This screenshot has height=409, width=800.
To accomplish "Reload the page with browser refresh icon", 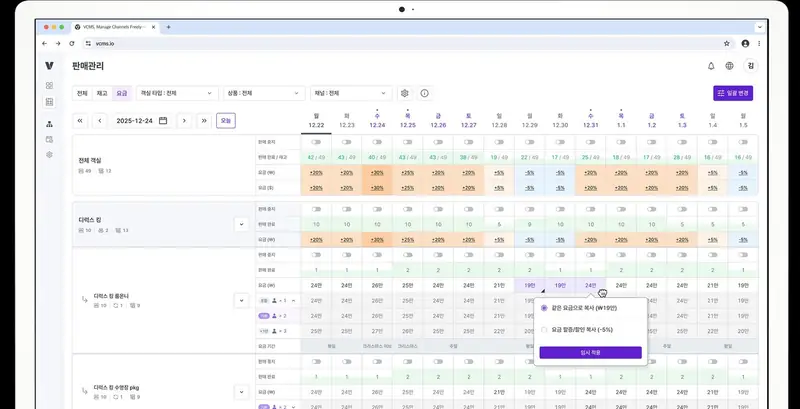I will [71, 44].
